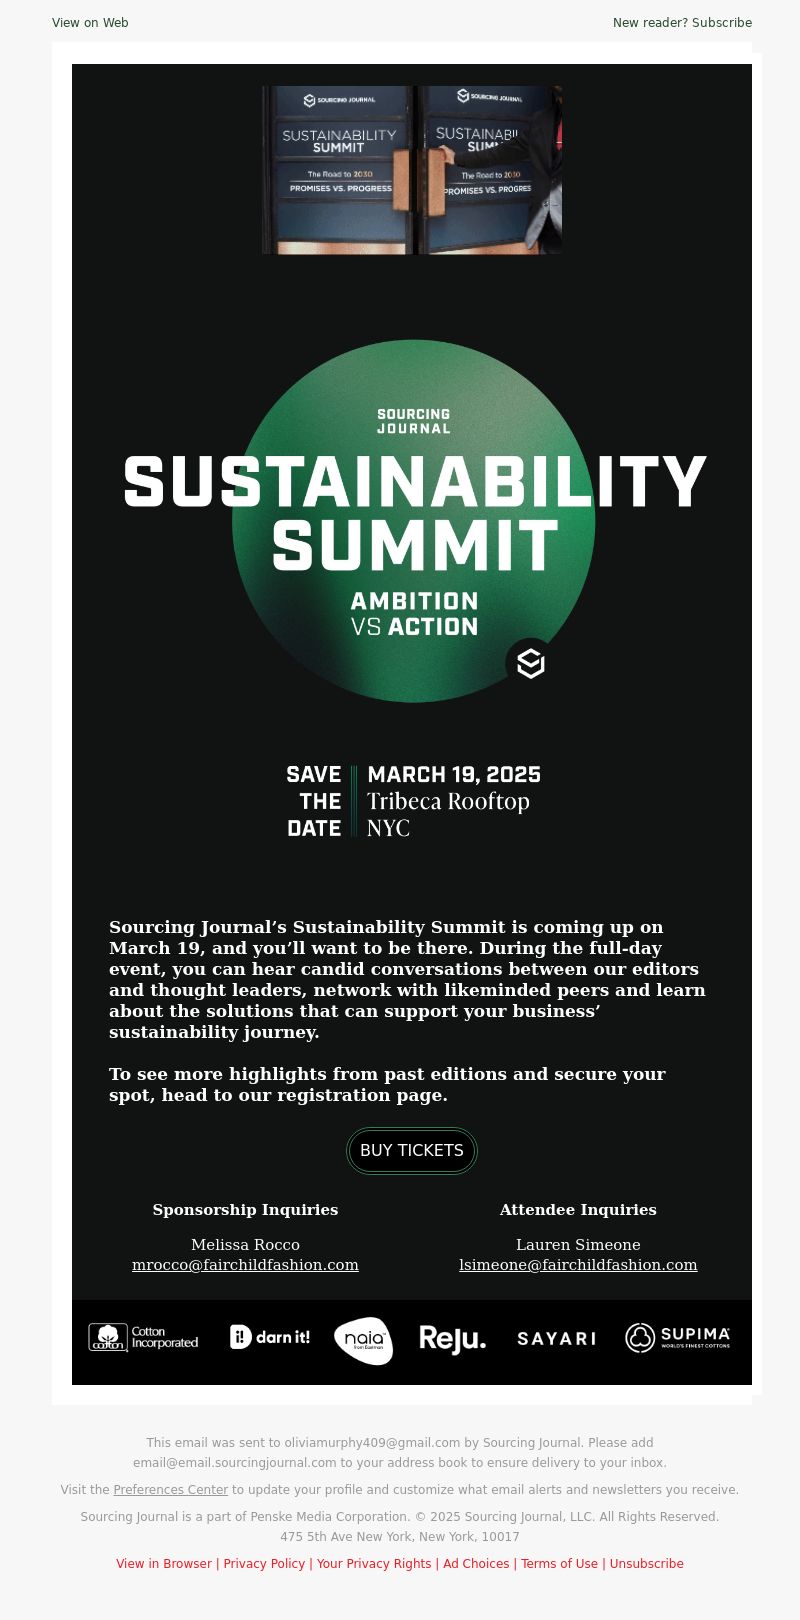Click the Sourcing Journal hexagon badge icon
Viewport: 800px width, 1620px height.
pos(530,662)
